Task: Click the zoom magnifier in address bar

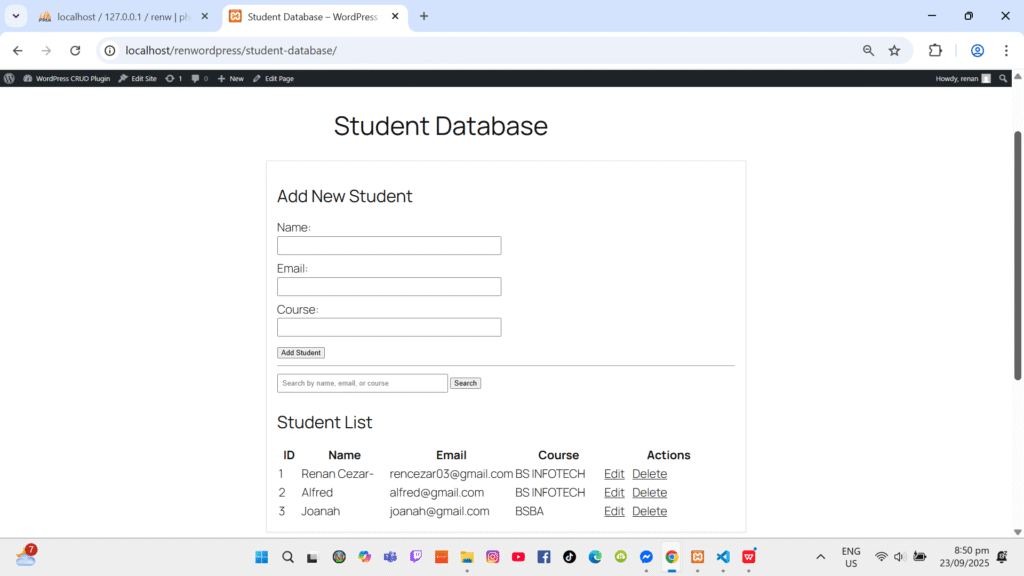Action: click(869, 51)
